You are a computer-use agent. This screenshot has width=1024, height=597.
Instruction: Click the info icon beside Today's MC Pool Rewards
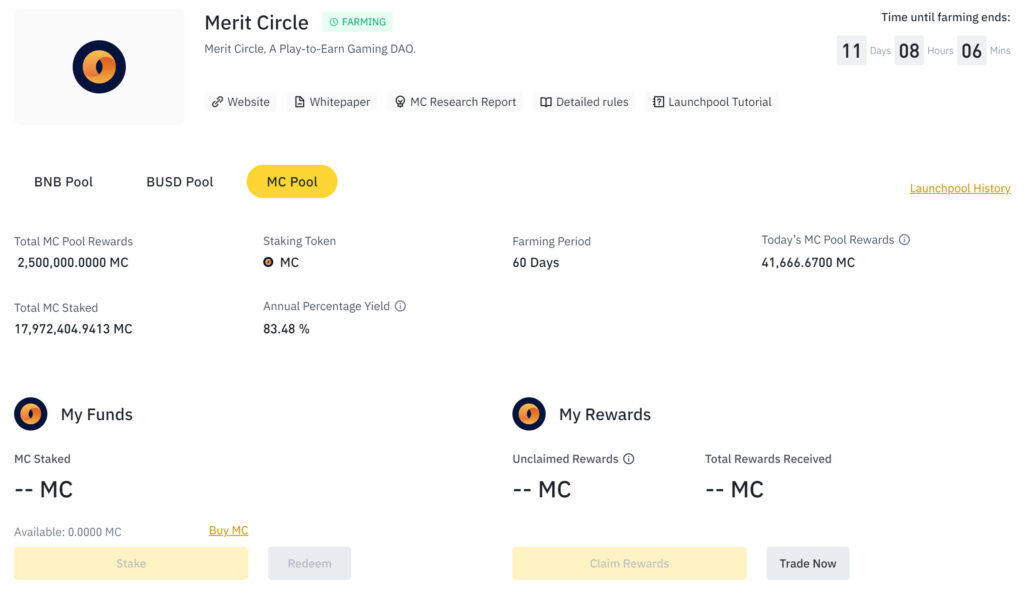[904, 240]
